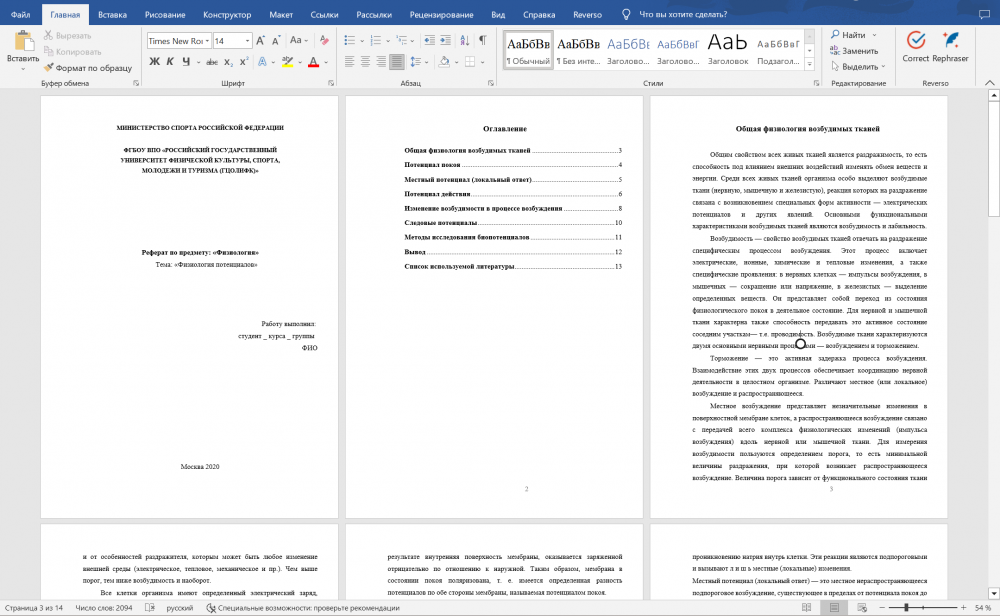The image size is (1000, 616).
Task: Increase paragraph indent
Action: click(445, 41)
